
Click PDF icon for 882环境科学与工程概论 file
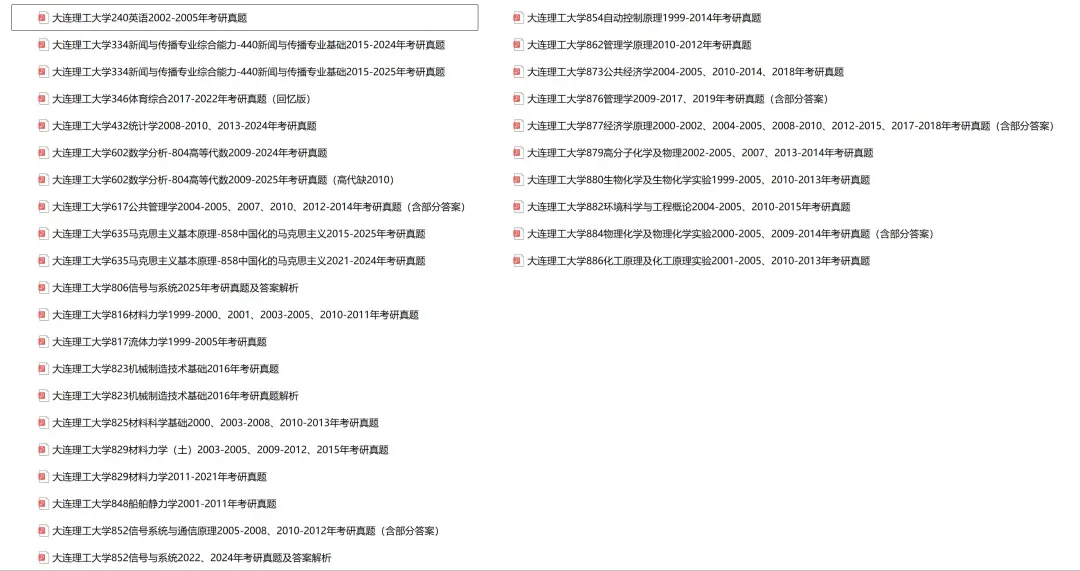click(518, 207)
